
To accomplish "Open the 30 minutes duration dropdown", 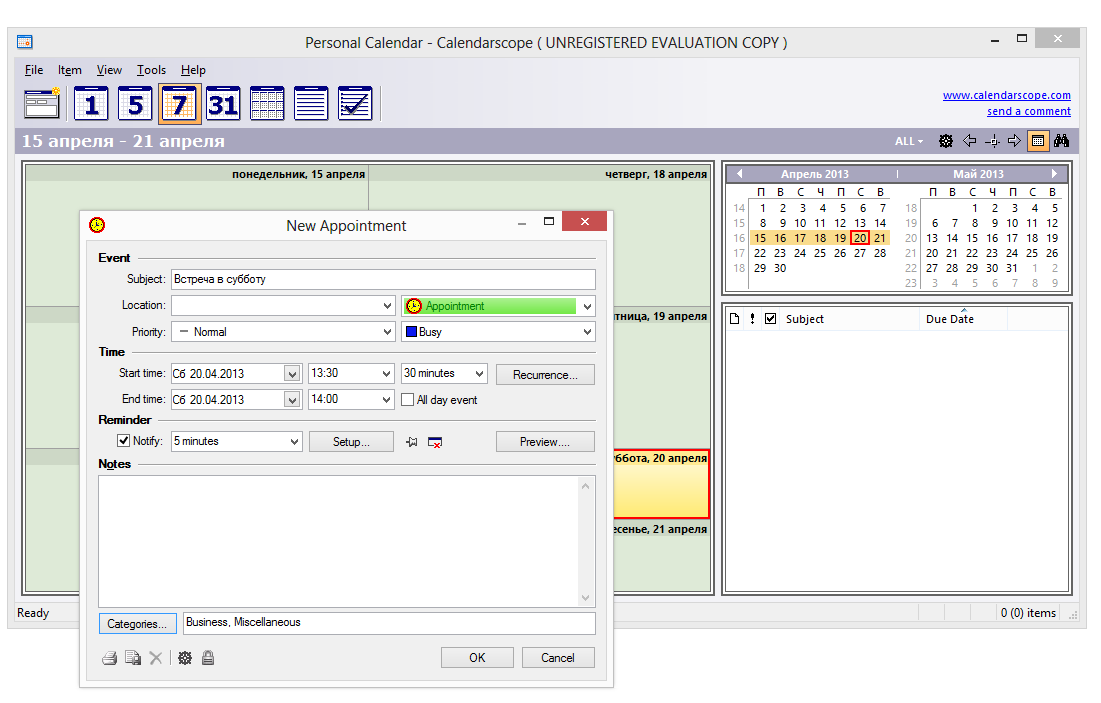I will tap(480, 374).
